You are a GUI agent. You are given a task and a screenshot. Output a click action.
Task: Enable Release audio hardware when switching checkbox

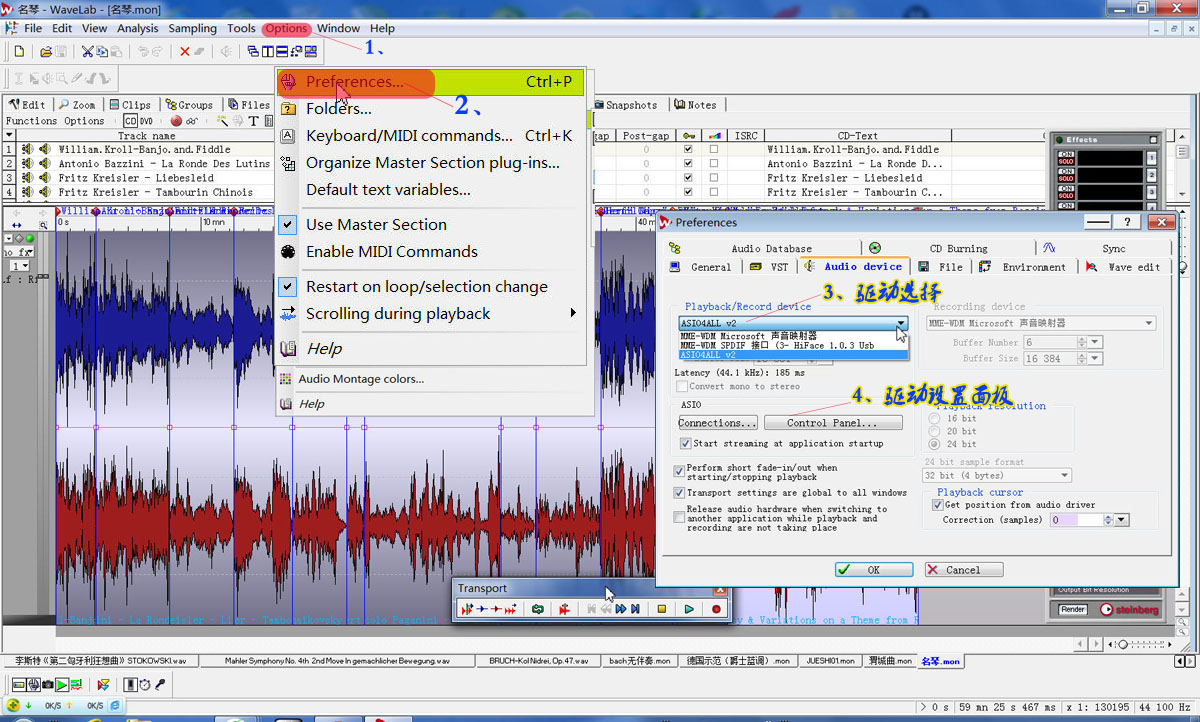coord(680,517)
